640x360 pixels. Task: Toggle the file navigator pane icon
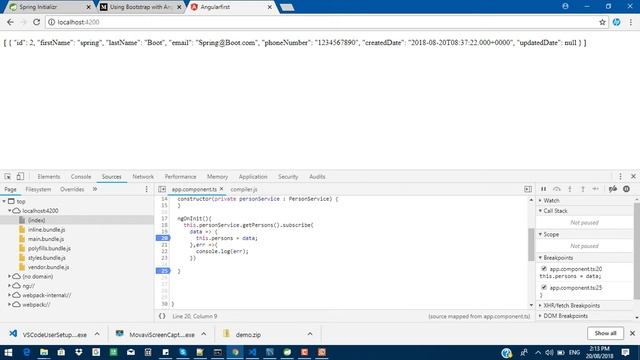click(x=162, y=189)
